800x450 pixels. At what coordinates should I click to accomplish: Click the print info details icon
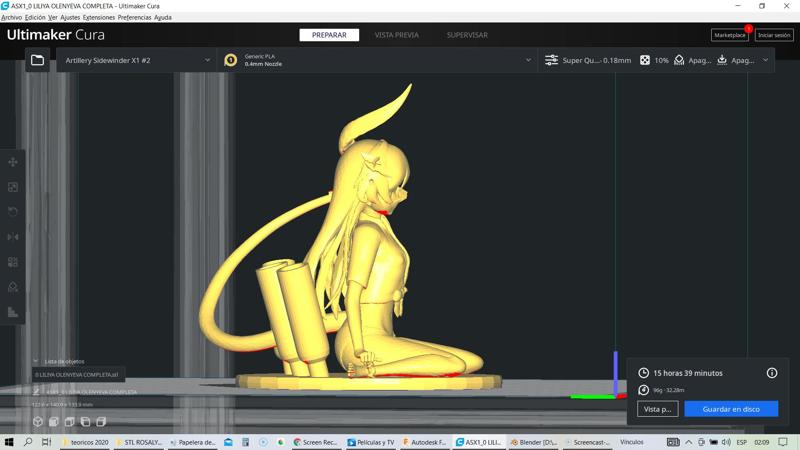point(771,373)
